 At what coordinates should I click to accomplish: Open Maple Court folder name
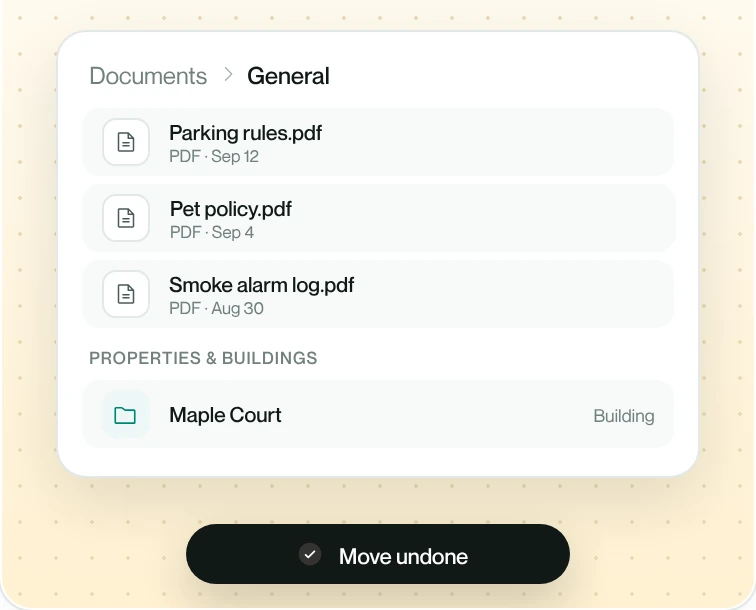click(225, 415)
